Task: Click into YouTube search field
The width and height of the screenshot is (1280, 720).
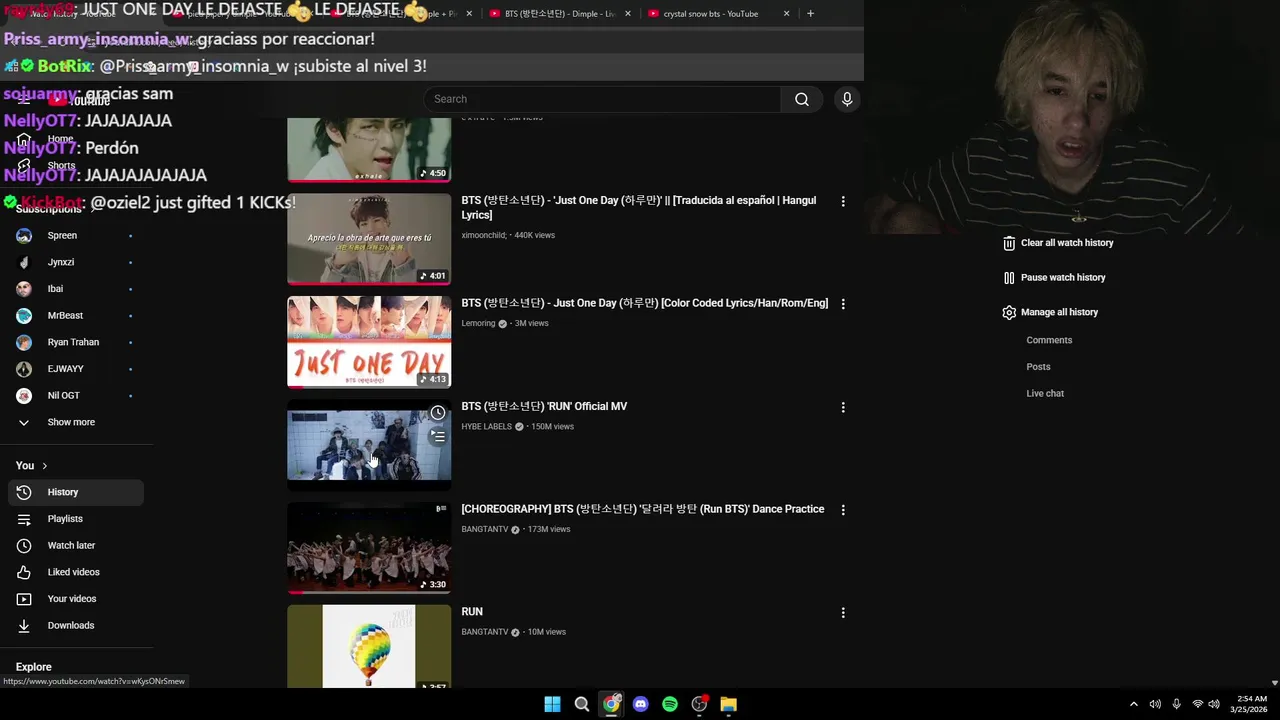Action: (602, 99)
